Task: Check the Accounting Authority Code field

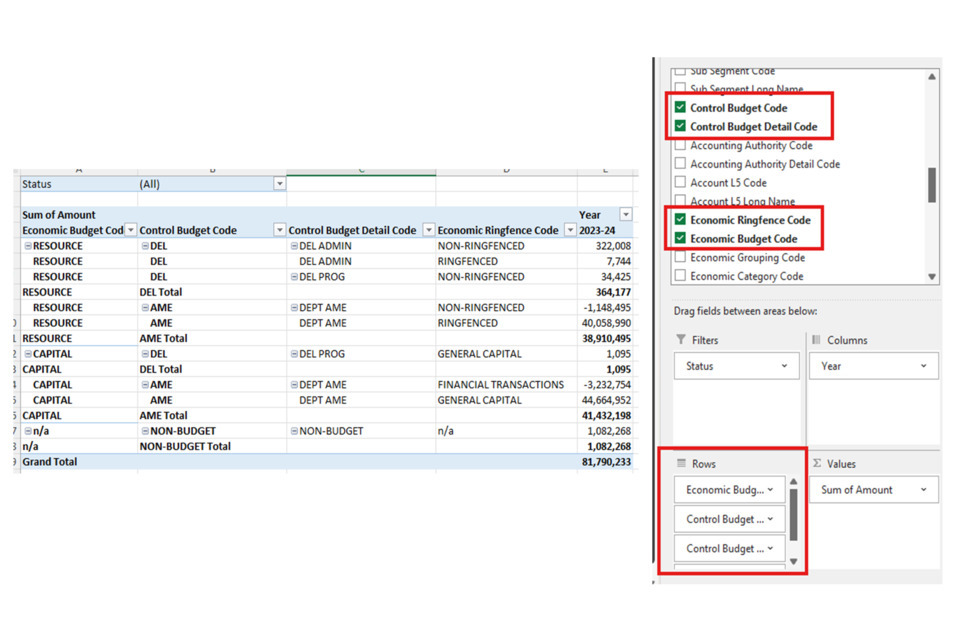Action: click(680, 146)
